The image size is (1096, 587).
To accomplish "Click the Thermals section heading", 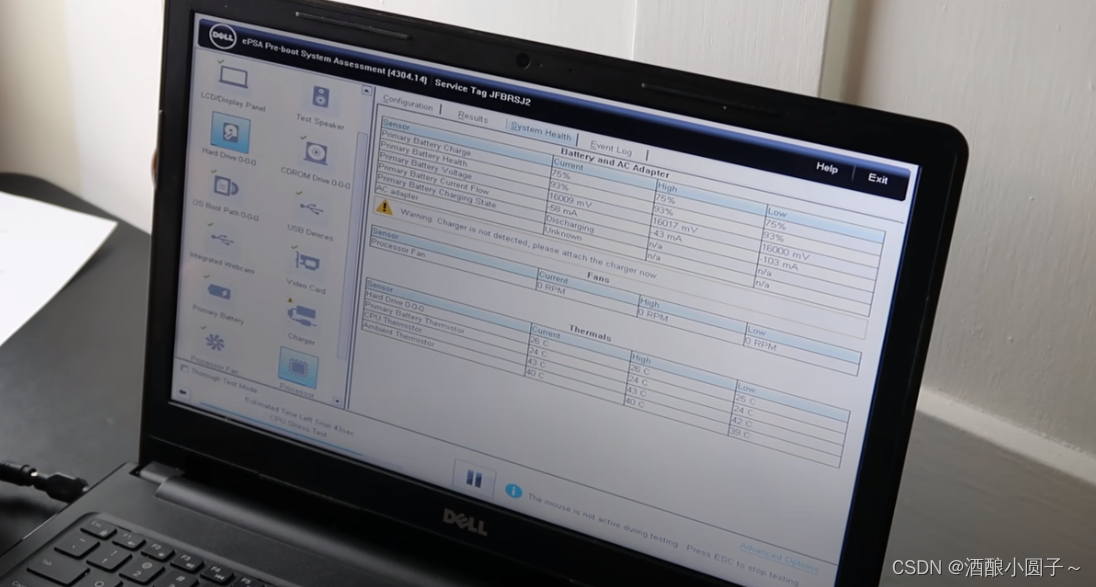I will 590,333.
